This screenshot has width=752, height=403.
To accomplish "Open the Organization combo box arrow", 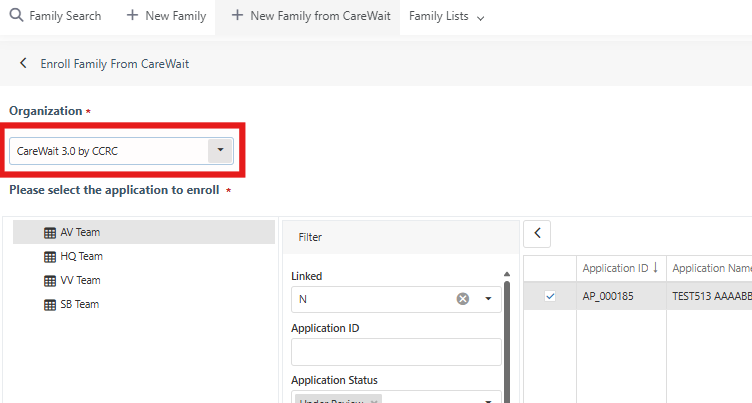I will pyautogui.click(x=220, y=151).
